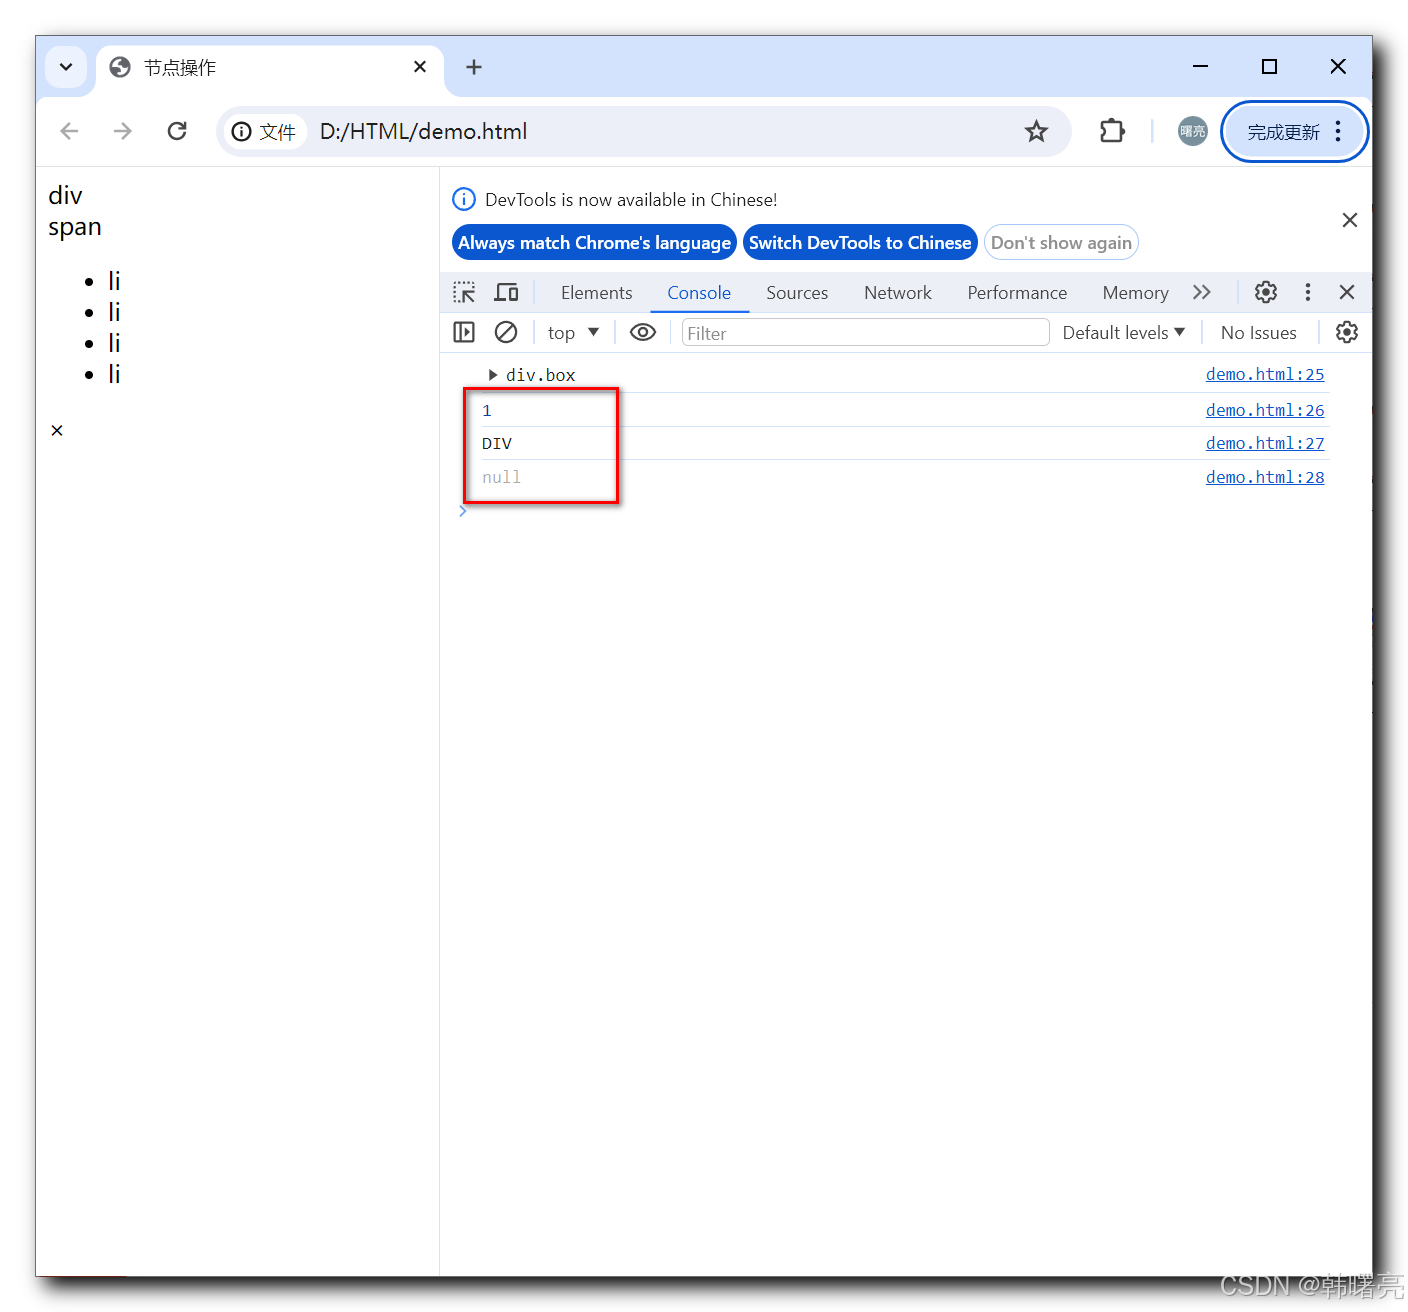Image resolution: width=1408 pixels, height=1312 pixels.
Task: Open the Default levels dropdown
Action: pyautogui.click(x=1124, y=333)
